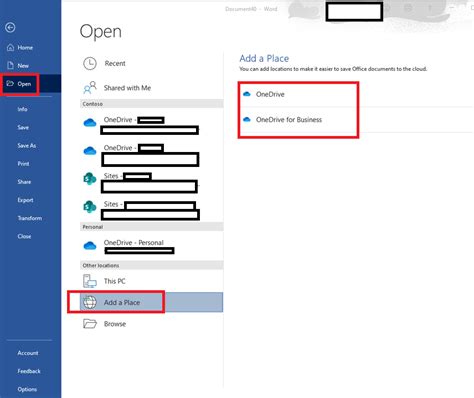Open Shared with Me people icon
The height and width of the screenshot is (398, 474).
click(90, 88)
